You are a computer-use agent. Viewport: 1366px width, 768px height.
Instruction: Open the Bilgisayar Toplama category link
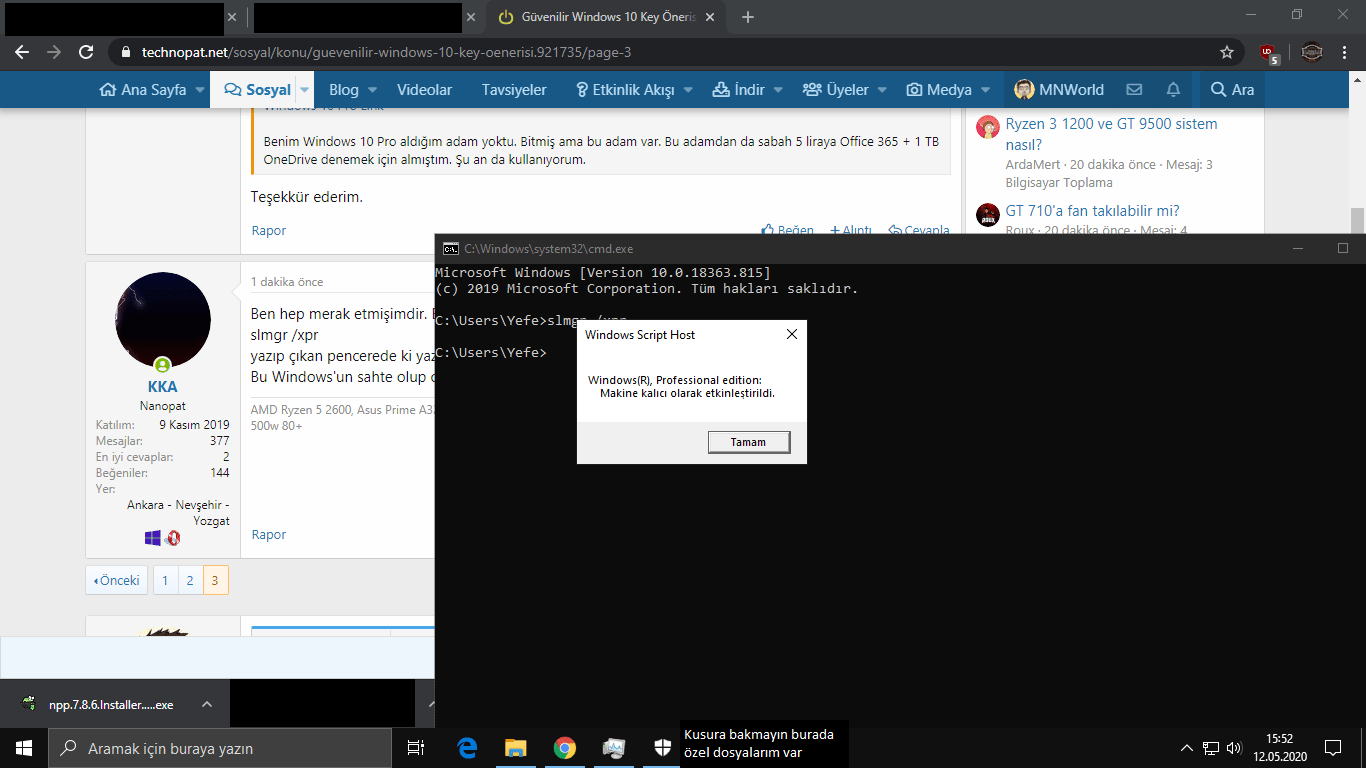(x=1058, y=182)
